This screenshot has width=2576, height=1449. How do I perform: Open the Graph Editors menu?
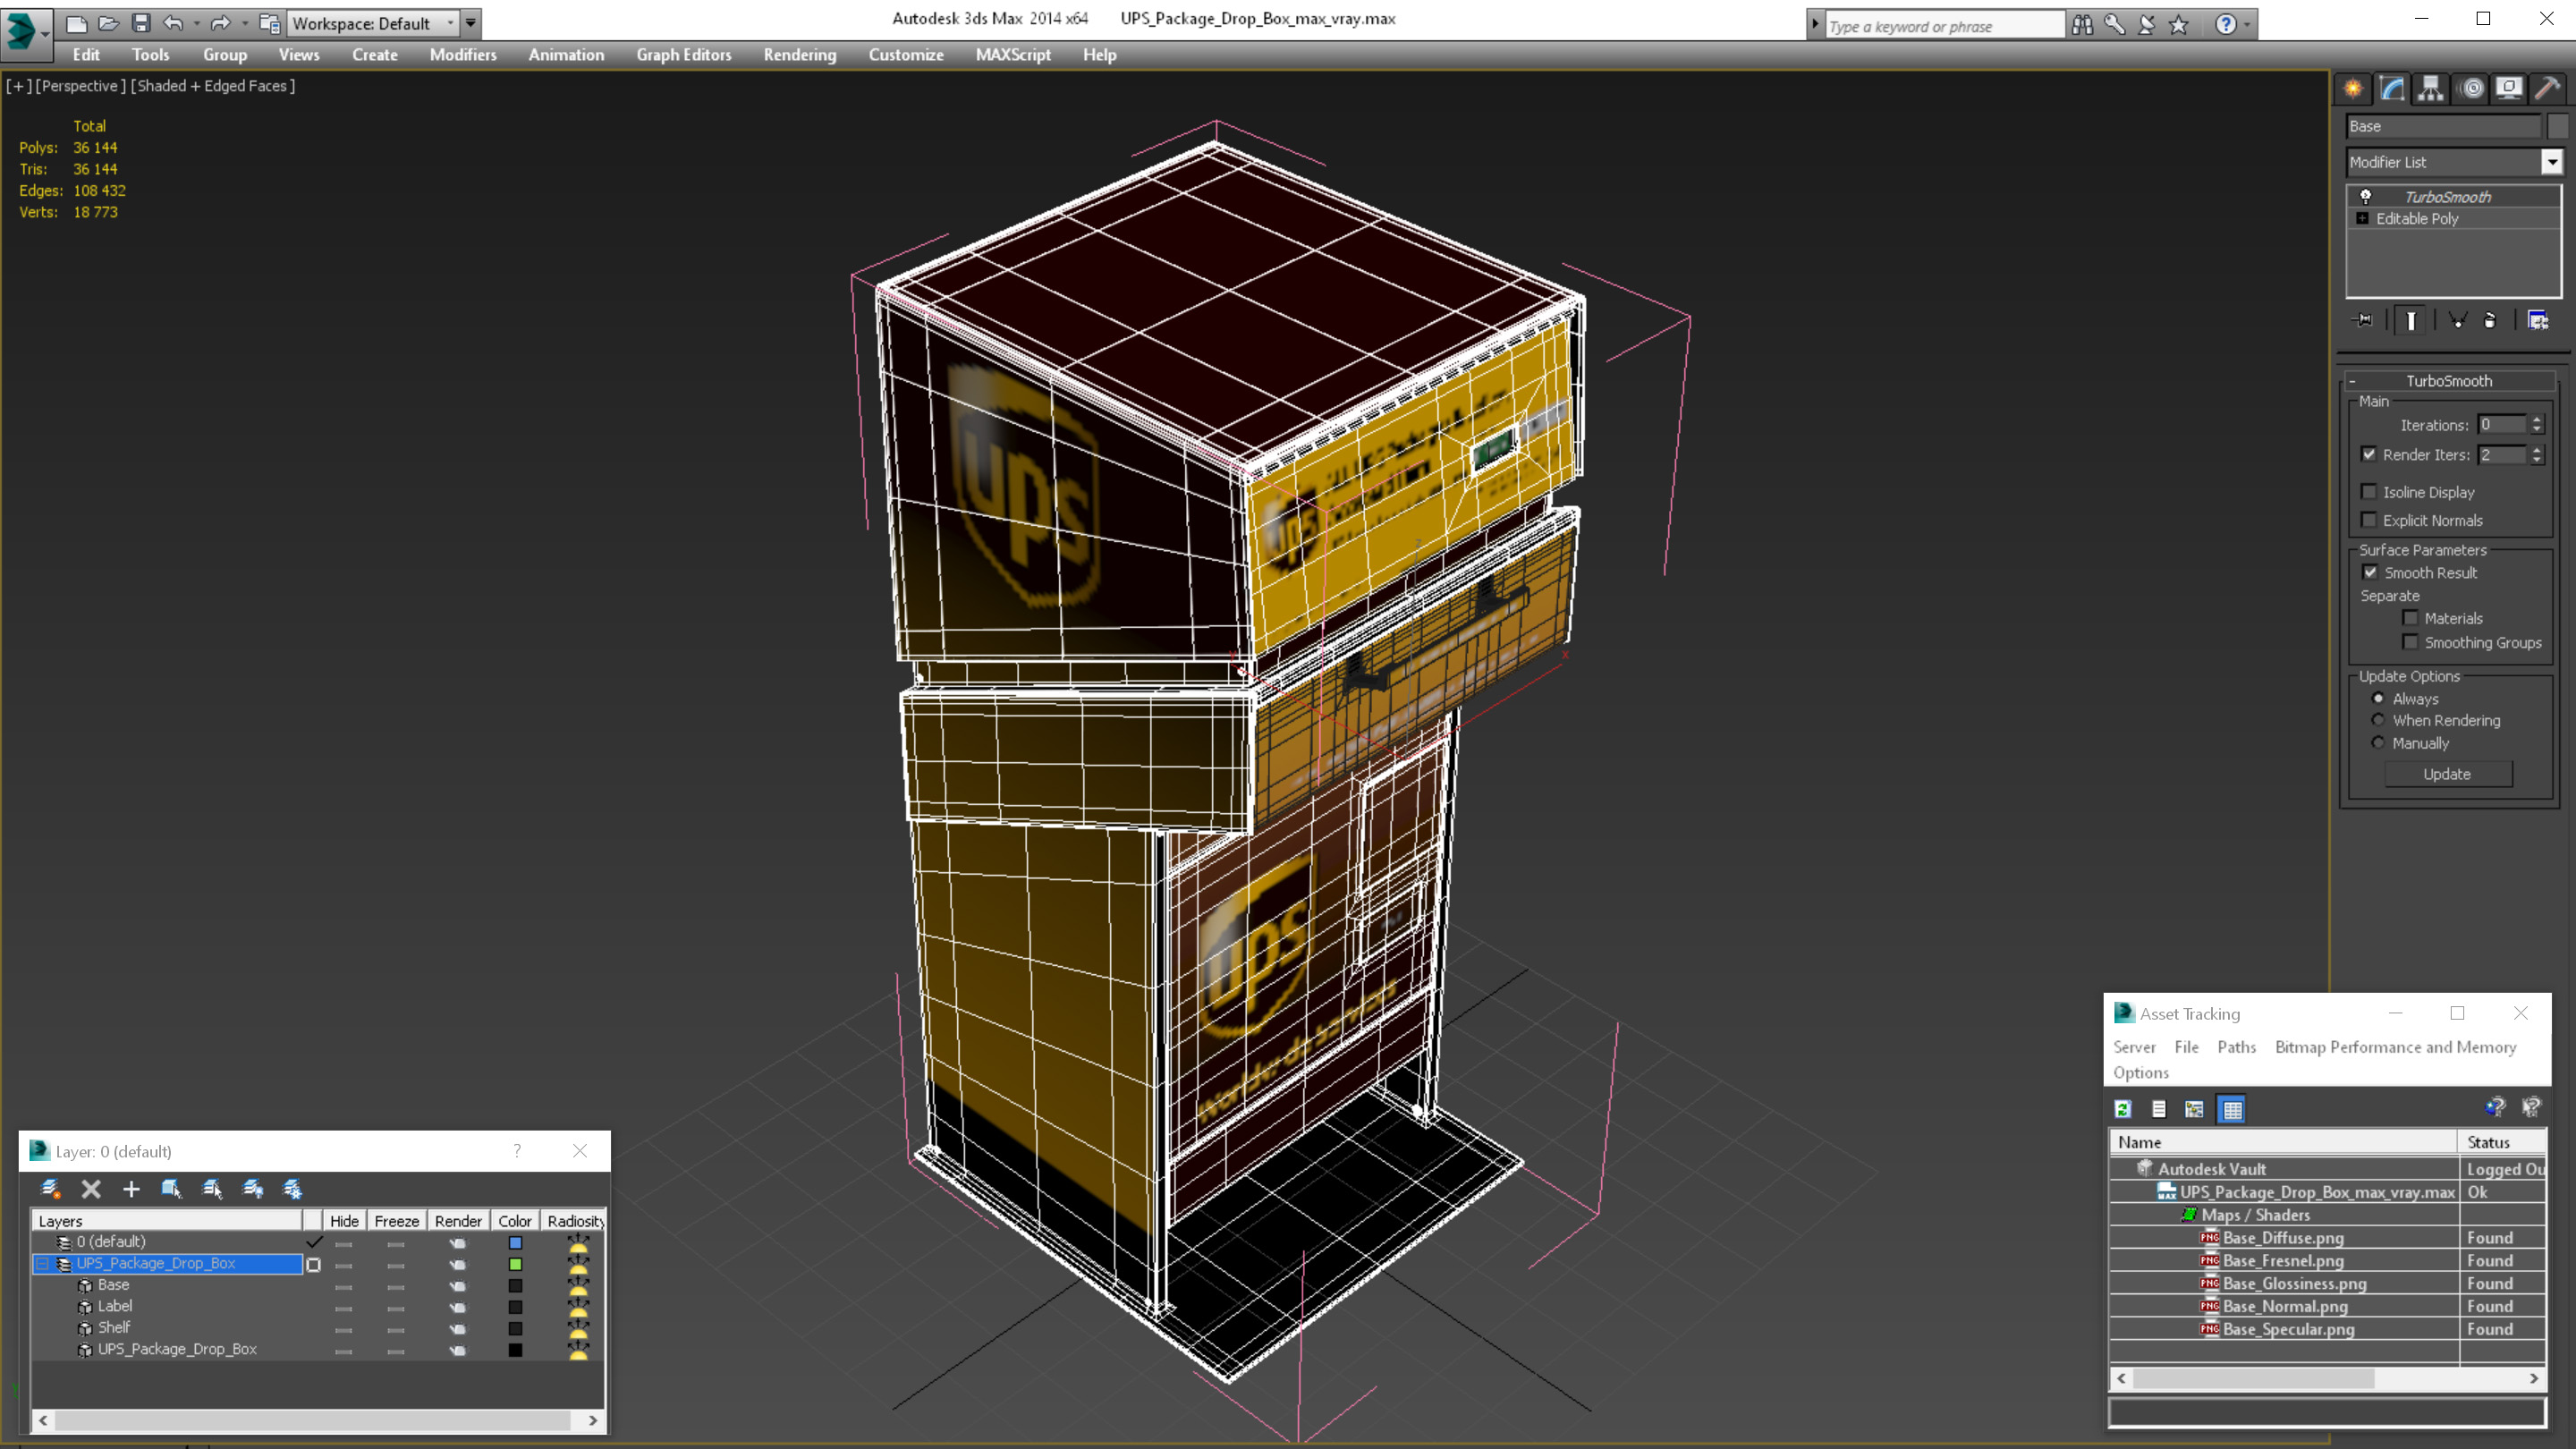(684, 55)
